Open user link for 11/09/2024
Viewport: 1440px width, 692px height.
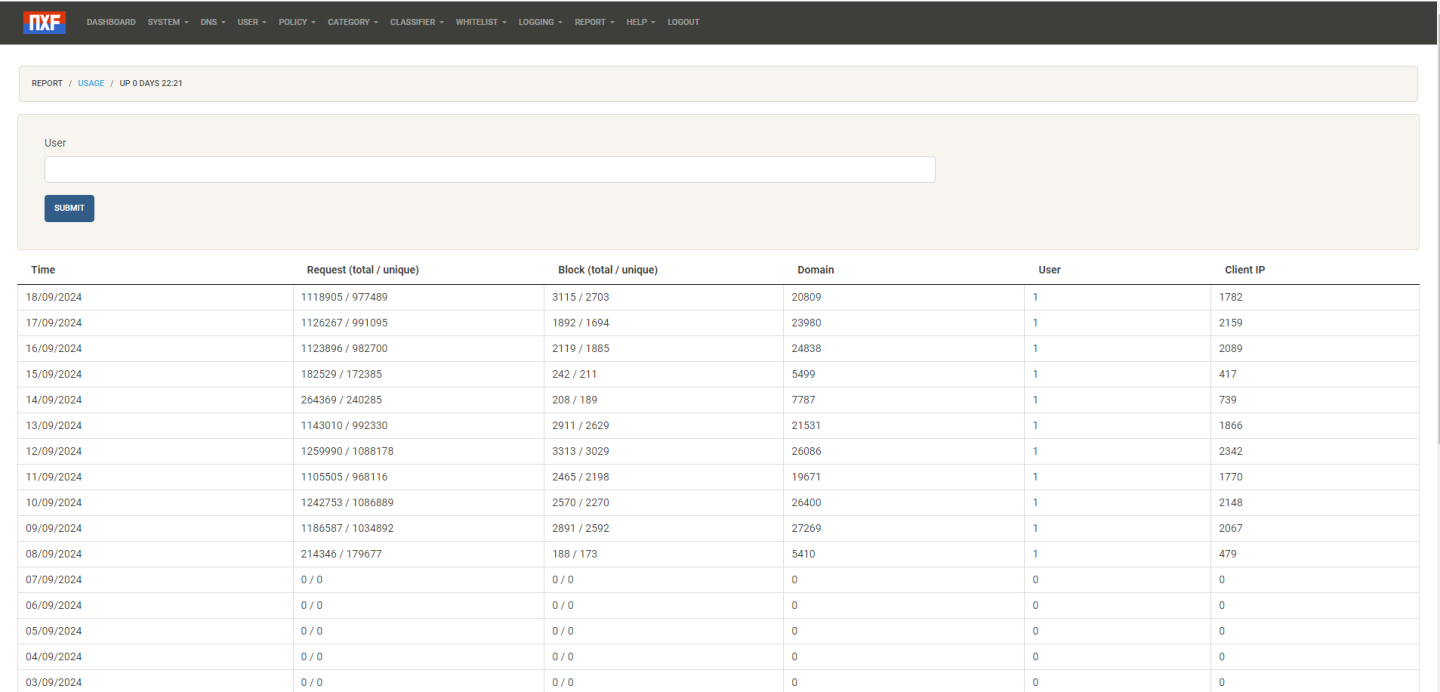[1036, 477]
